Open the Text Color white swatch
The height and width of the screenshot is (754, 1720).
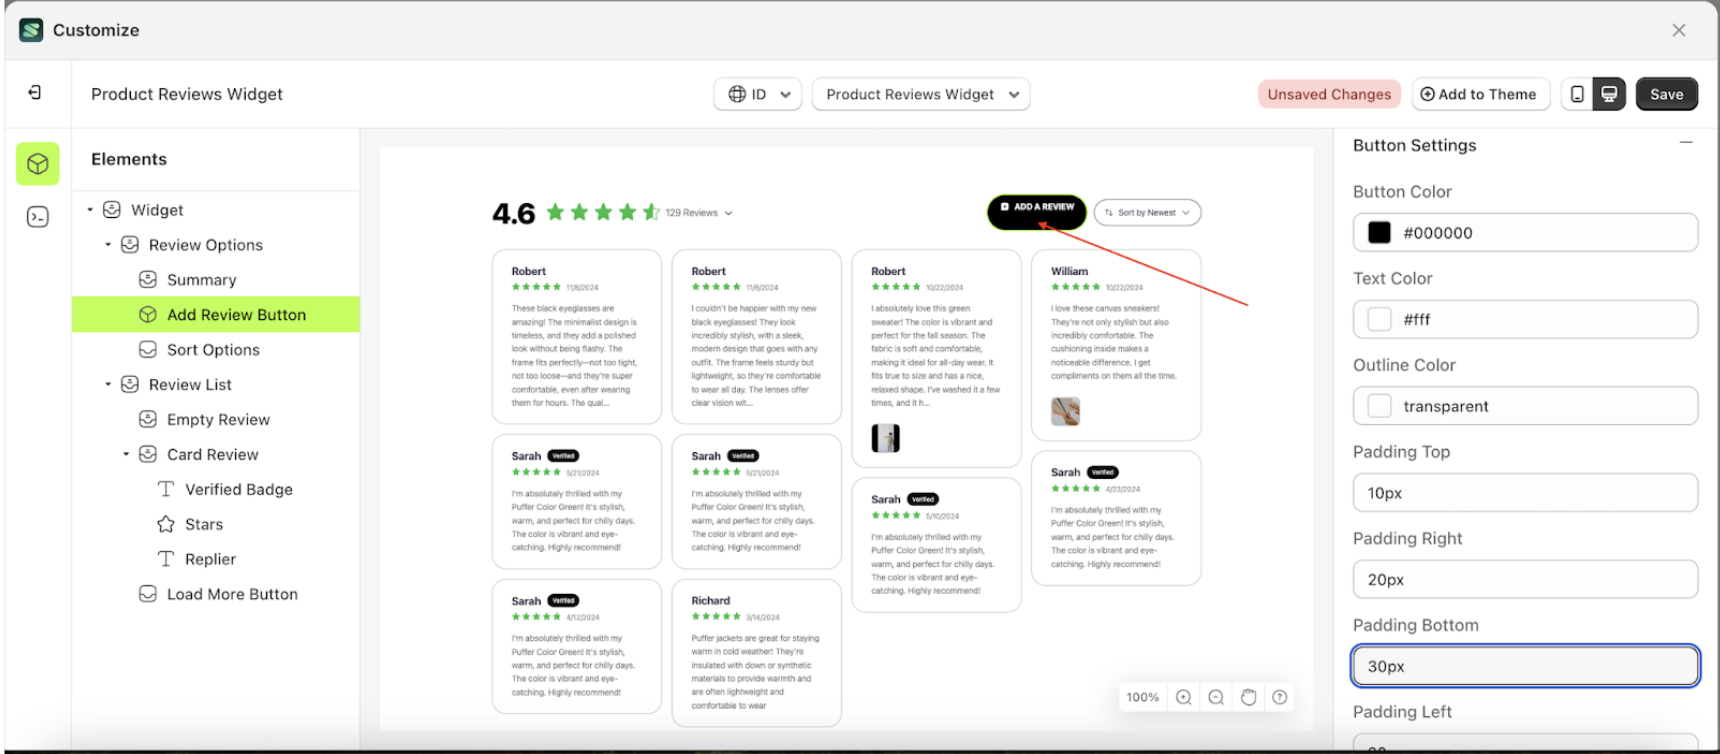tap(1379, 319)
